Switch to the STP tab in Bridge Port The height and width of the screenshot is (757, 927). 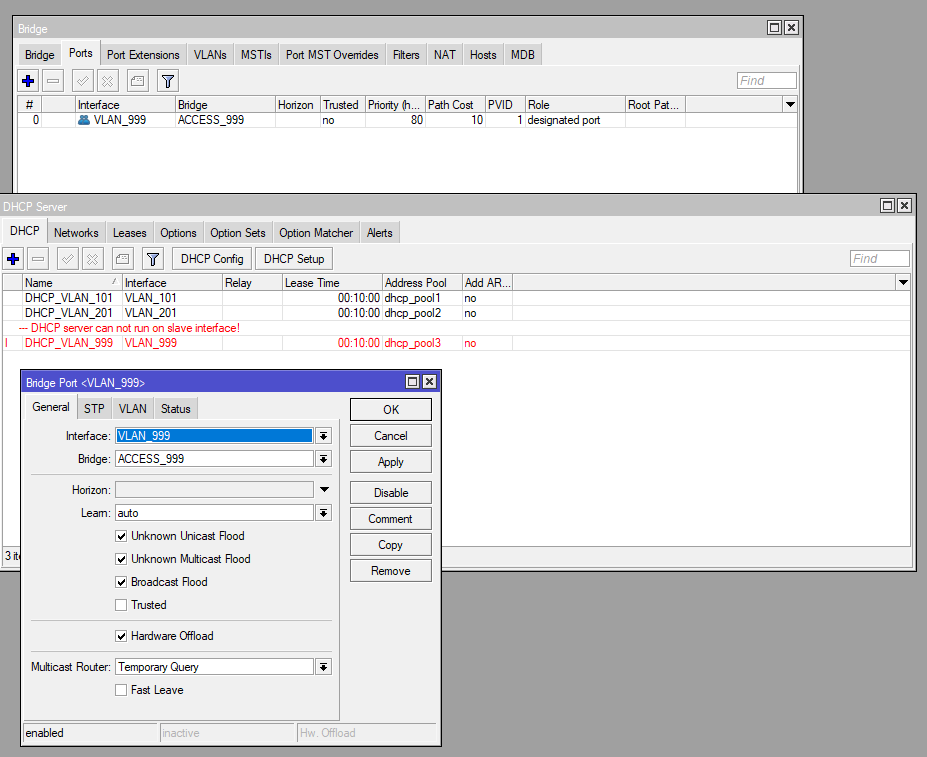(94, 408)
